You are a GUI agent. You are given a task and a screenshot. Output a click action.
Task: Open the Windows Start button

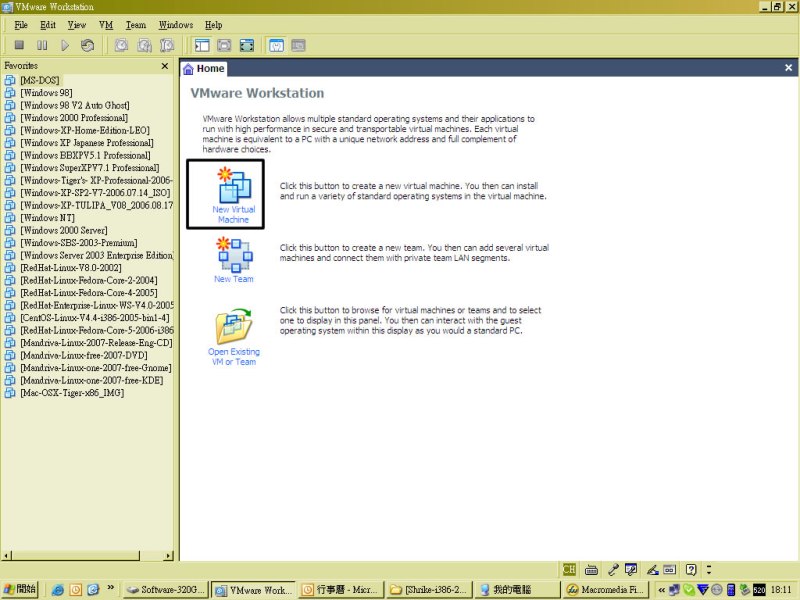20,589
